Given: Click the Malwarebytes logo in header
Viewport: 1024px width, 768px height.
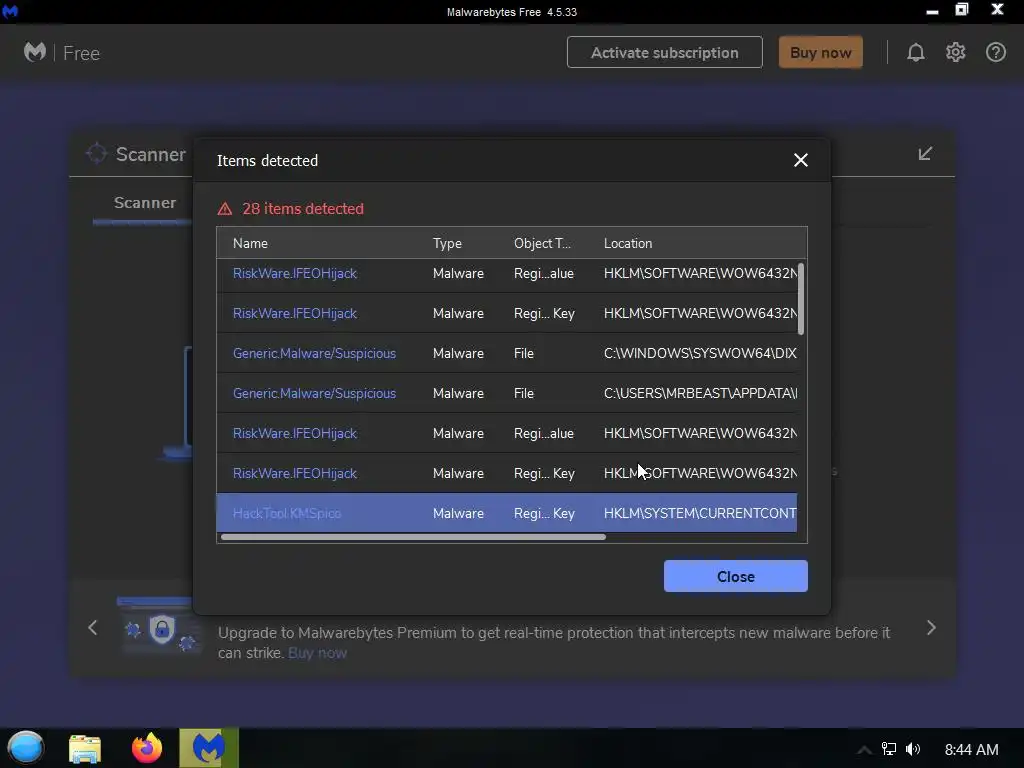Looking at the screenshot, I should pos(35,52).
